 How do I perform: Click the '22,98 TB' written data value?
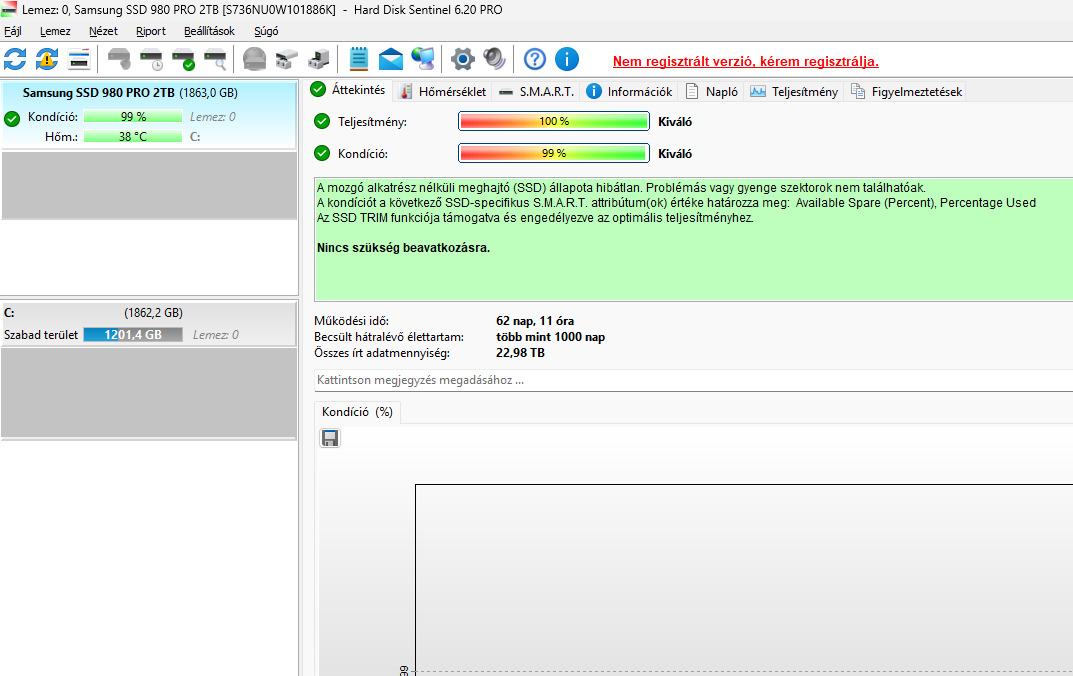pos(520,352)
